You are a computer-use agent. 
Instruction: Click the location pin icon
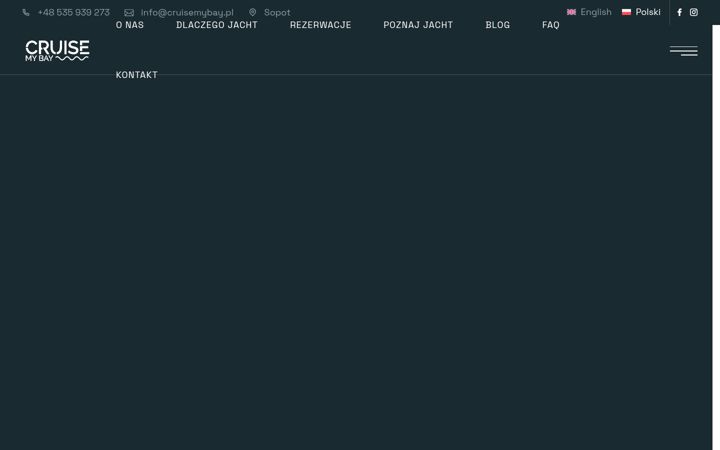point(253,12)
